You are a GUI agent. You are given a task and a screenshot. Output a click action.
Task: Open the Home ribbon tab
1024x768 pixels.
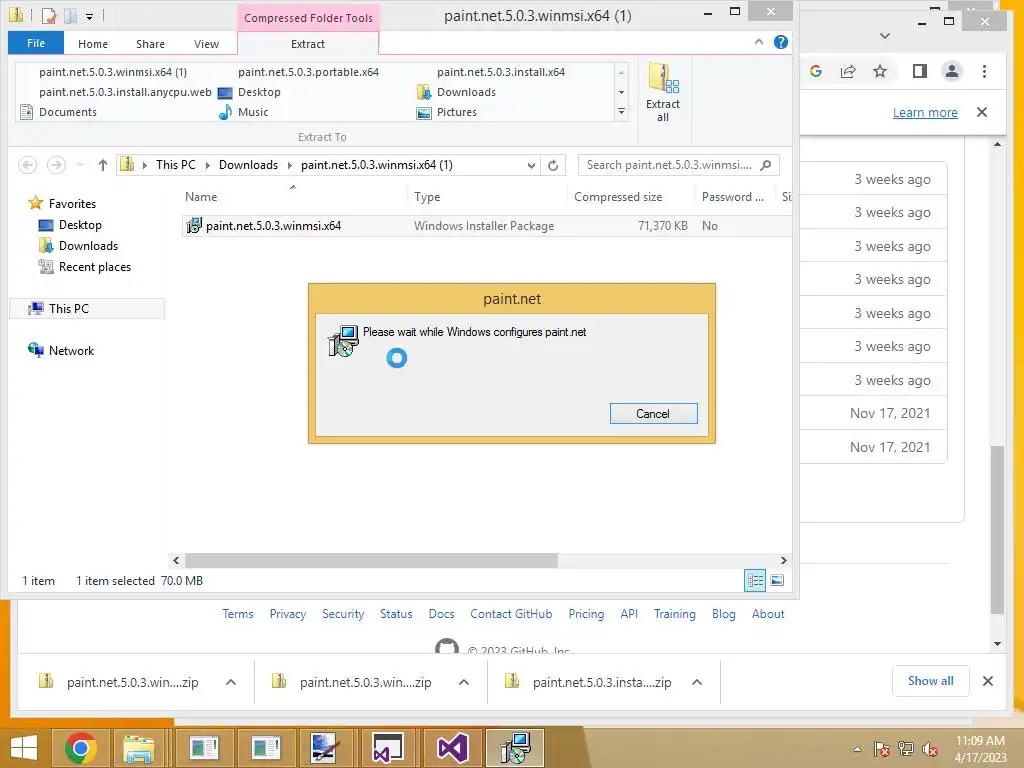[x=93, y=44]
